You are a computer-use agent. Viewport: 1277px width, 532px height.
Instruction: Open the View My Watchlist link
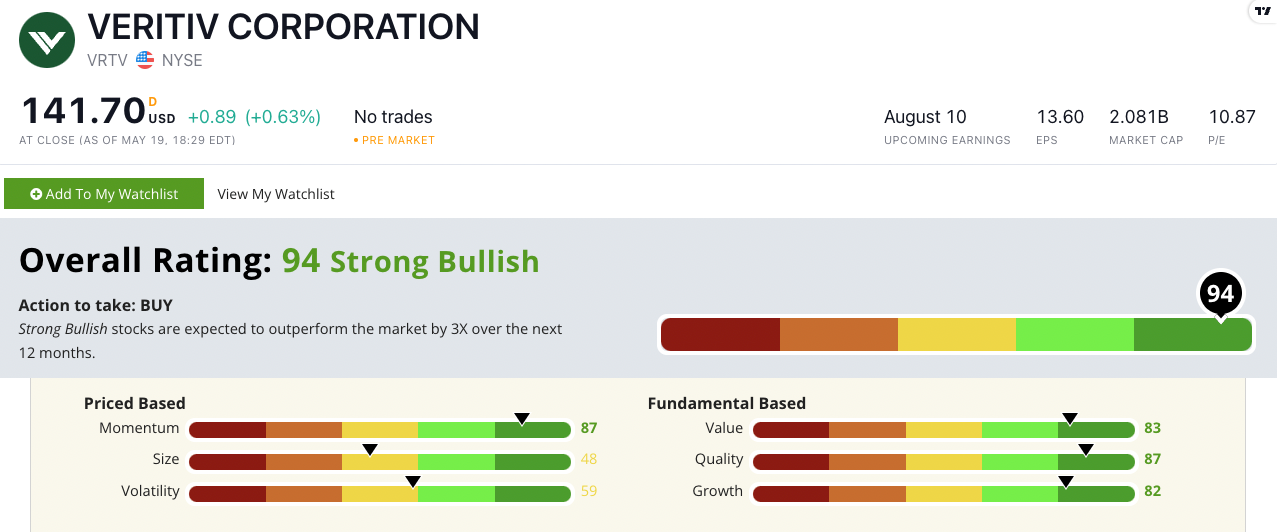276,194
